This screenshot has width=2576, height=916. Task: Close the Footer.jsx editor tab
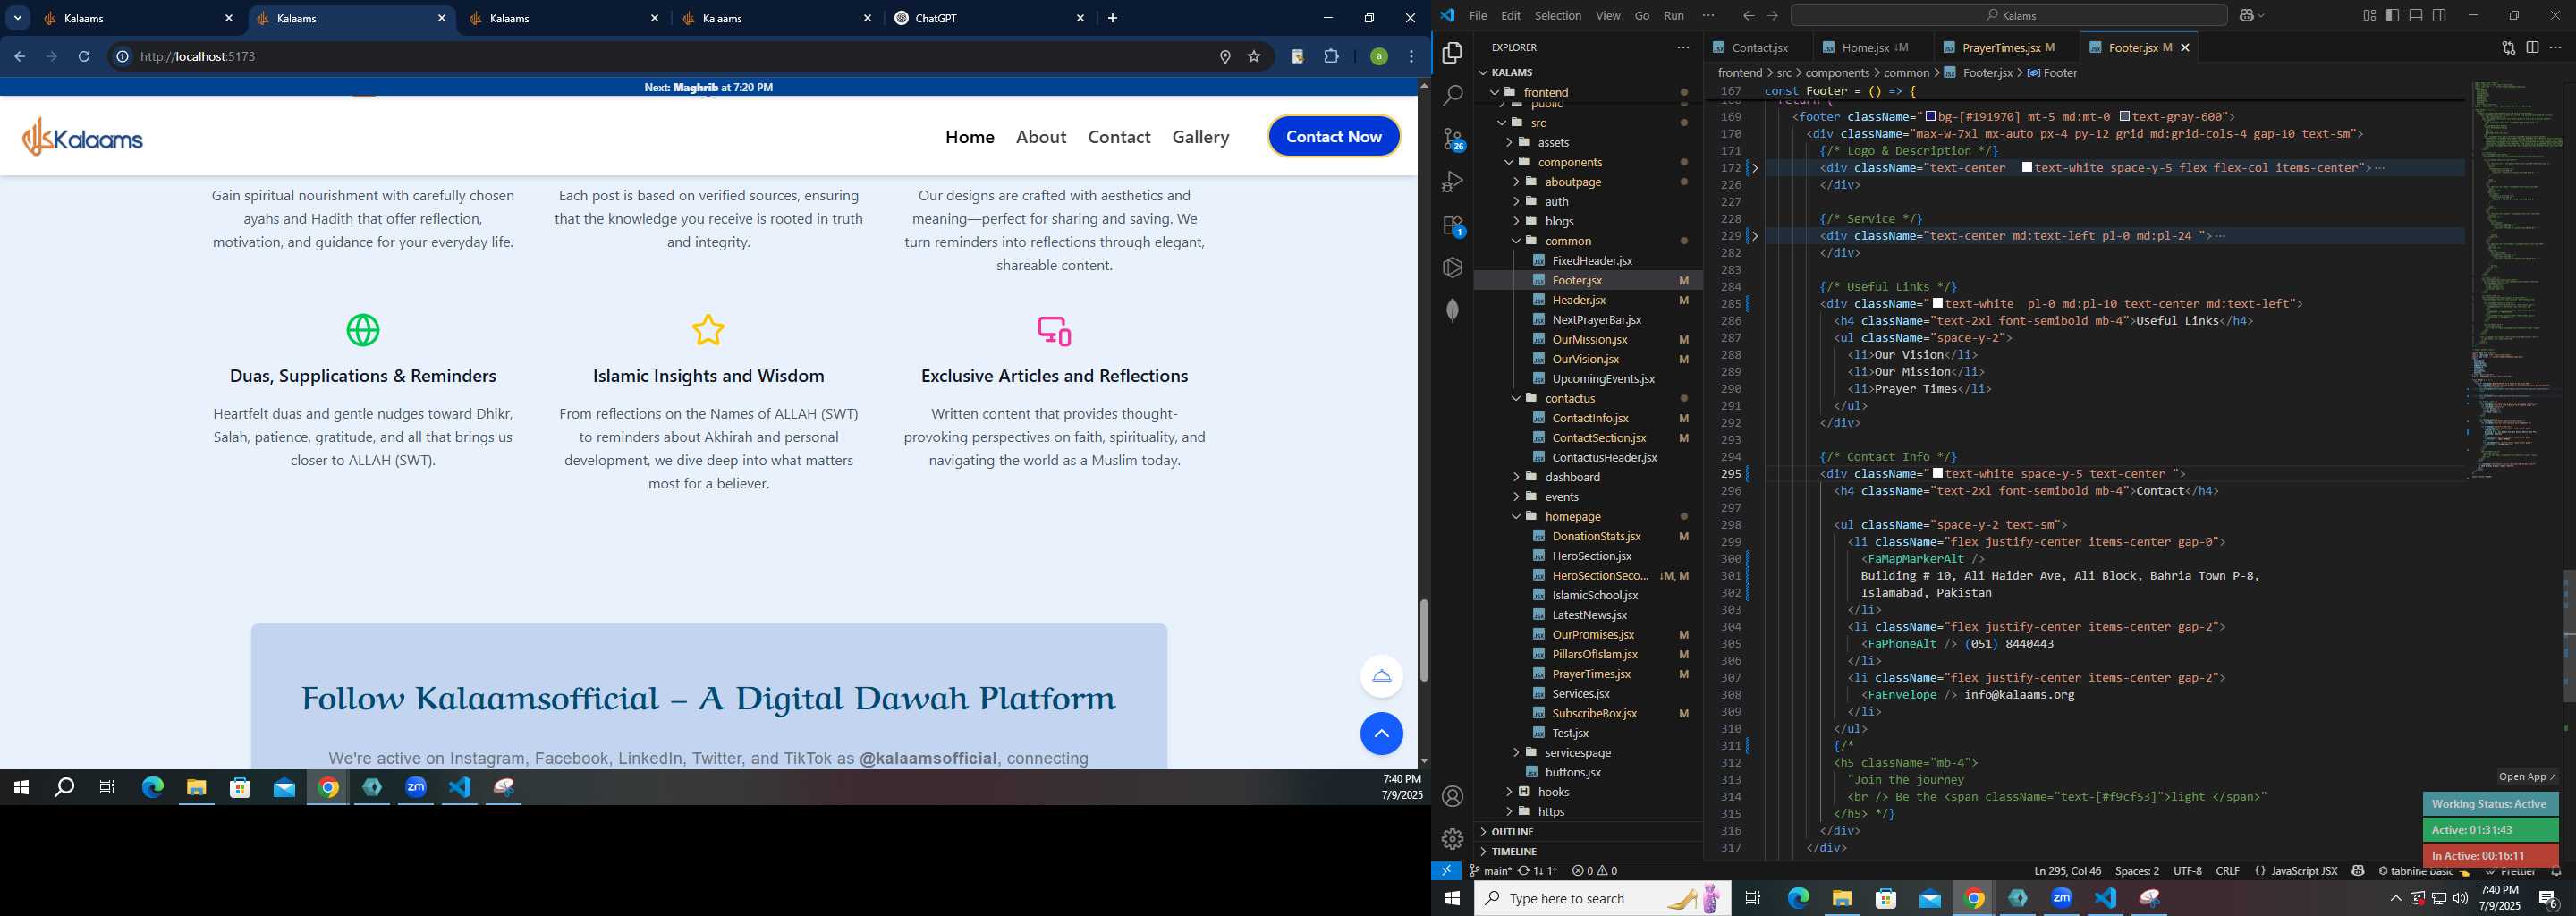pos(2185,47)
